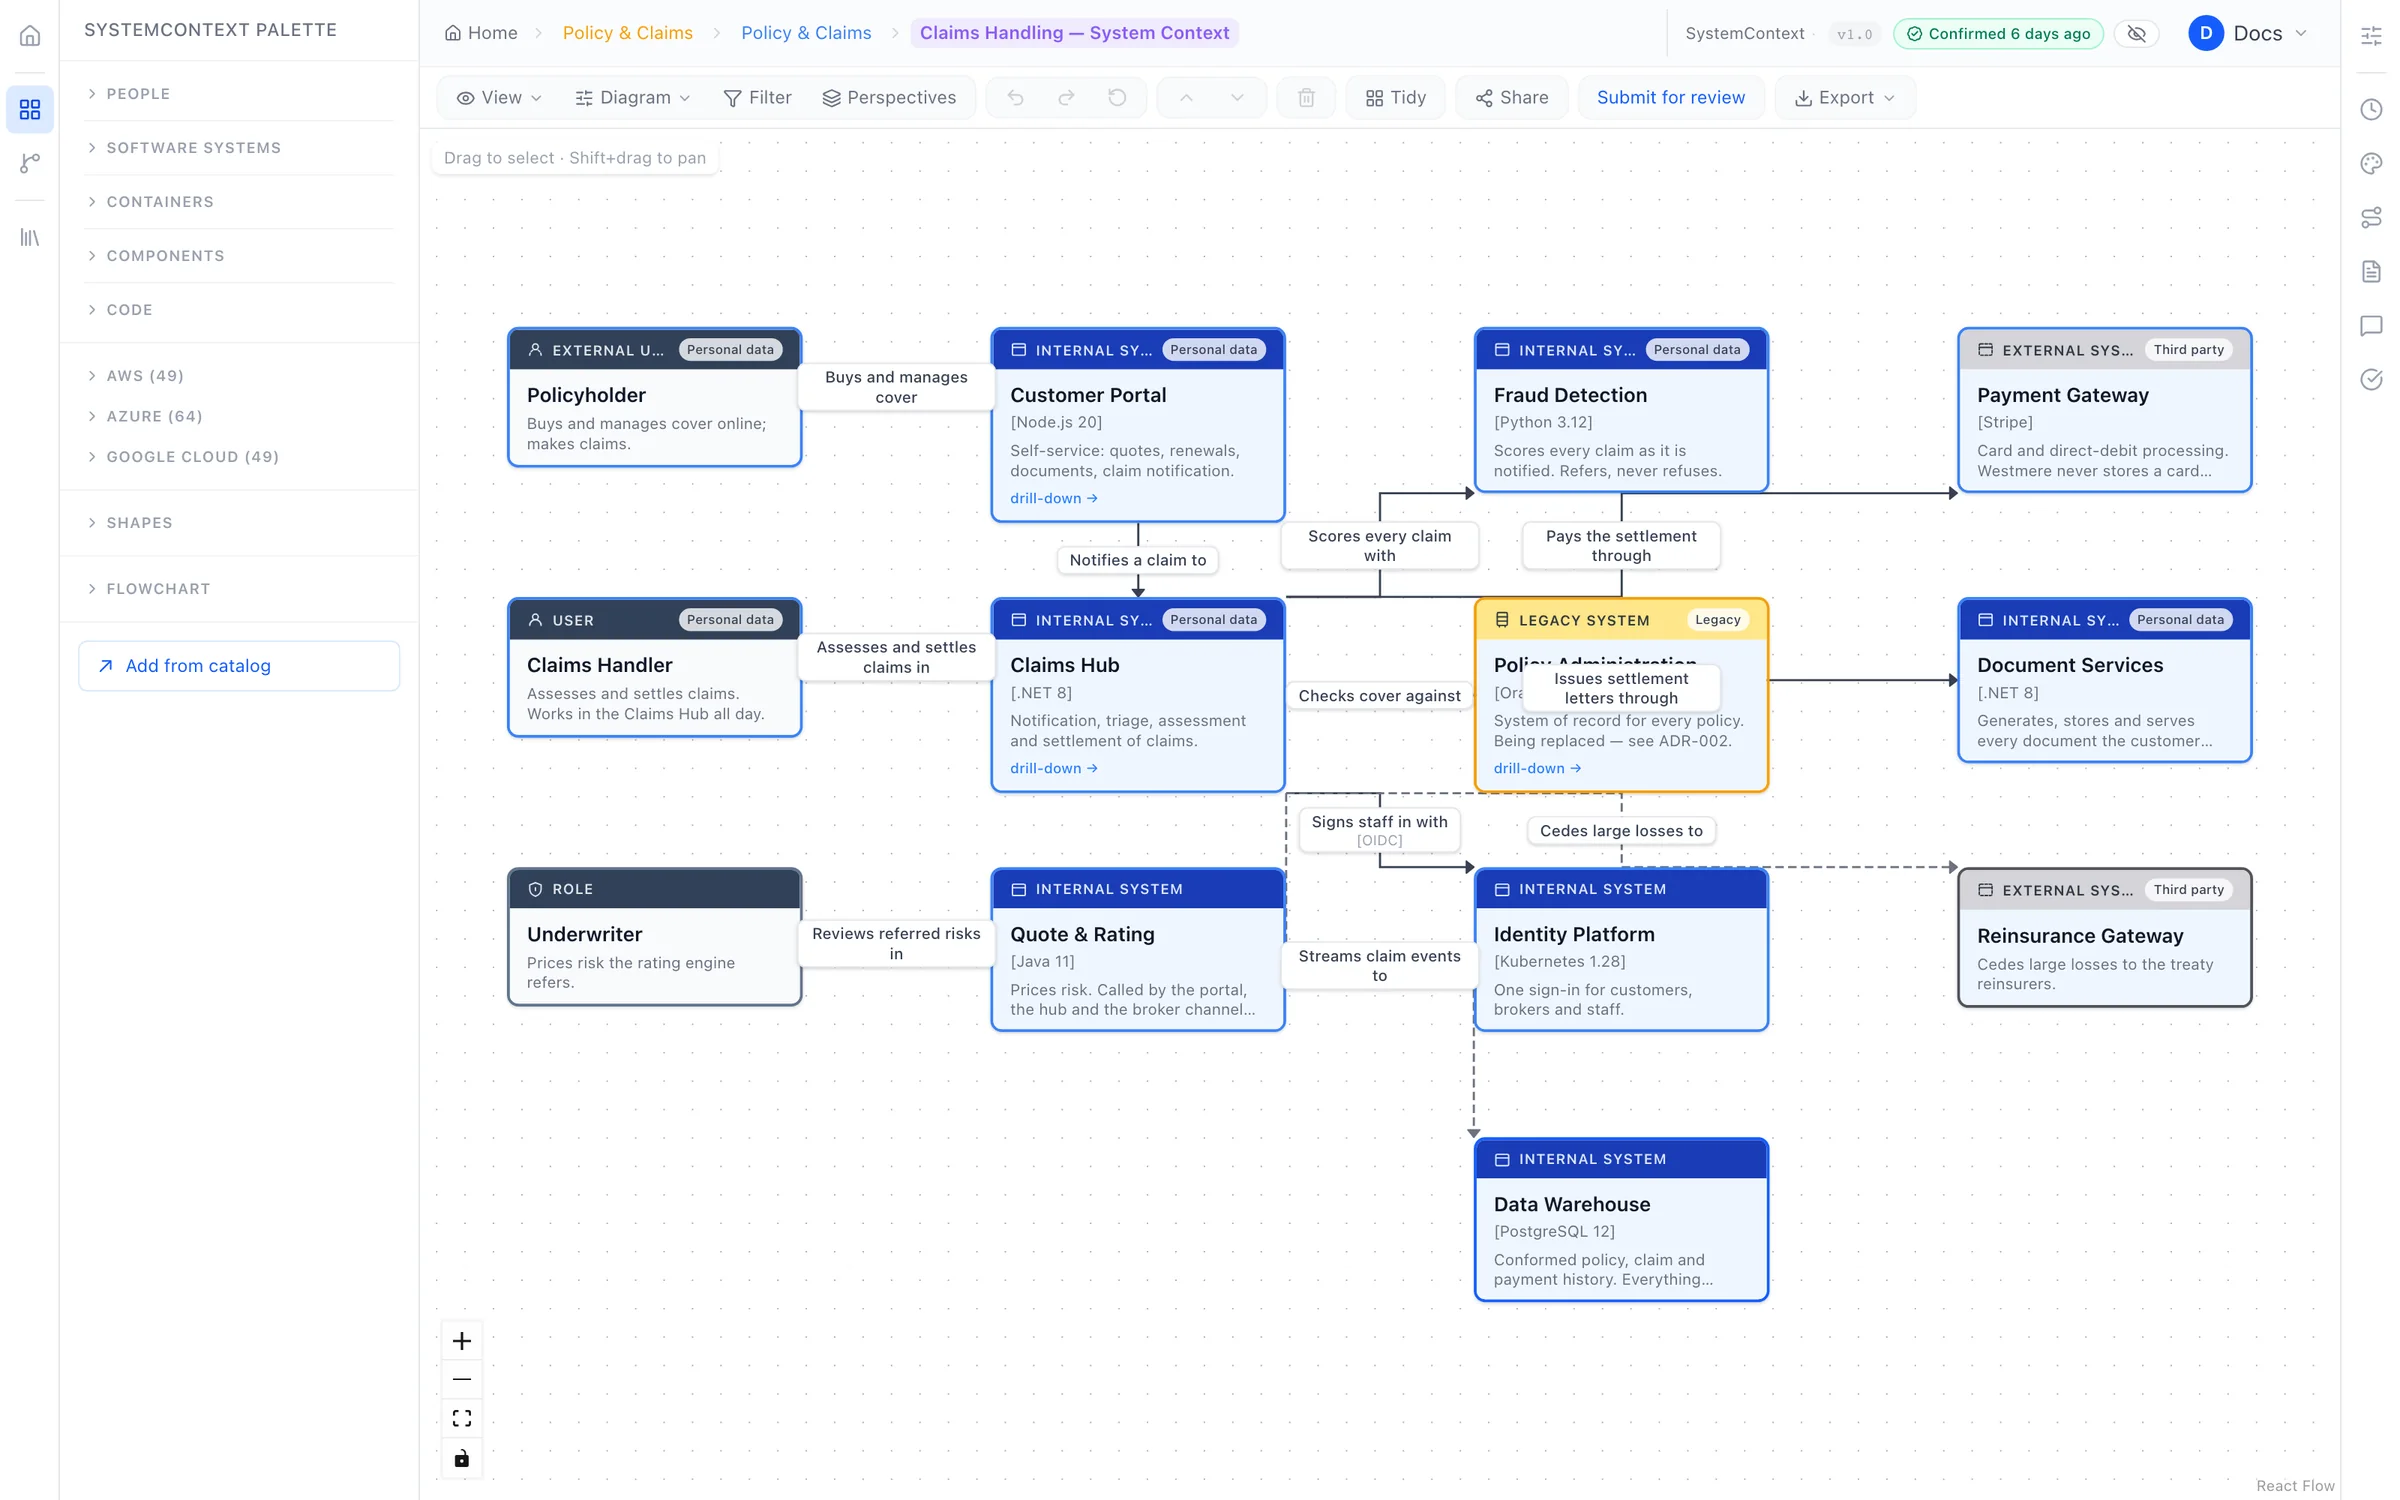Select the Data Warehouse node

pyautogui.click(x=1621, y=1220)
